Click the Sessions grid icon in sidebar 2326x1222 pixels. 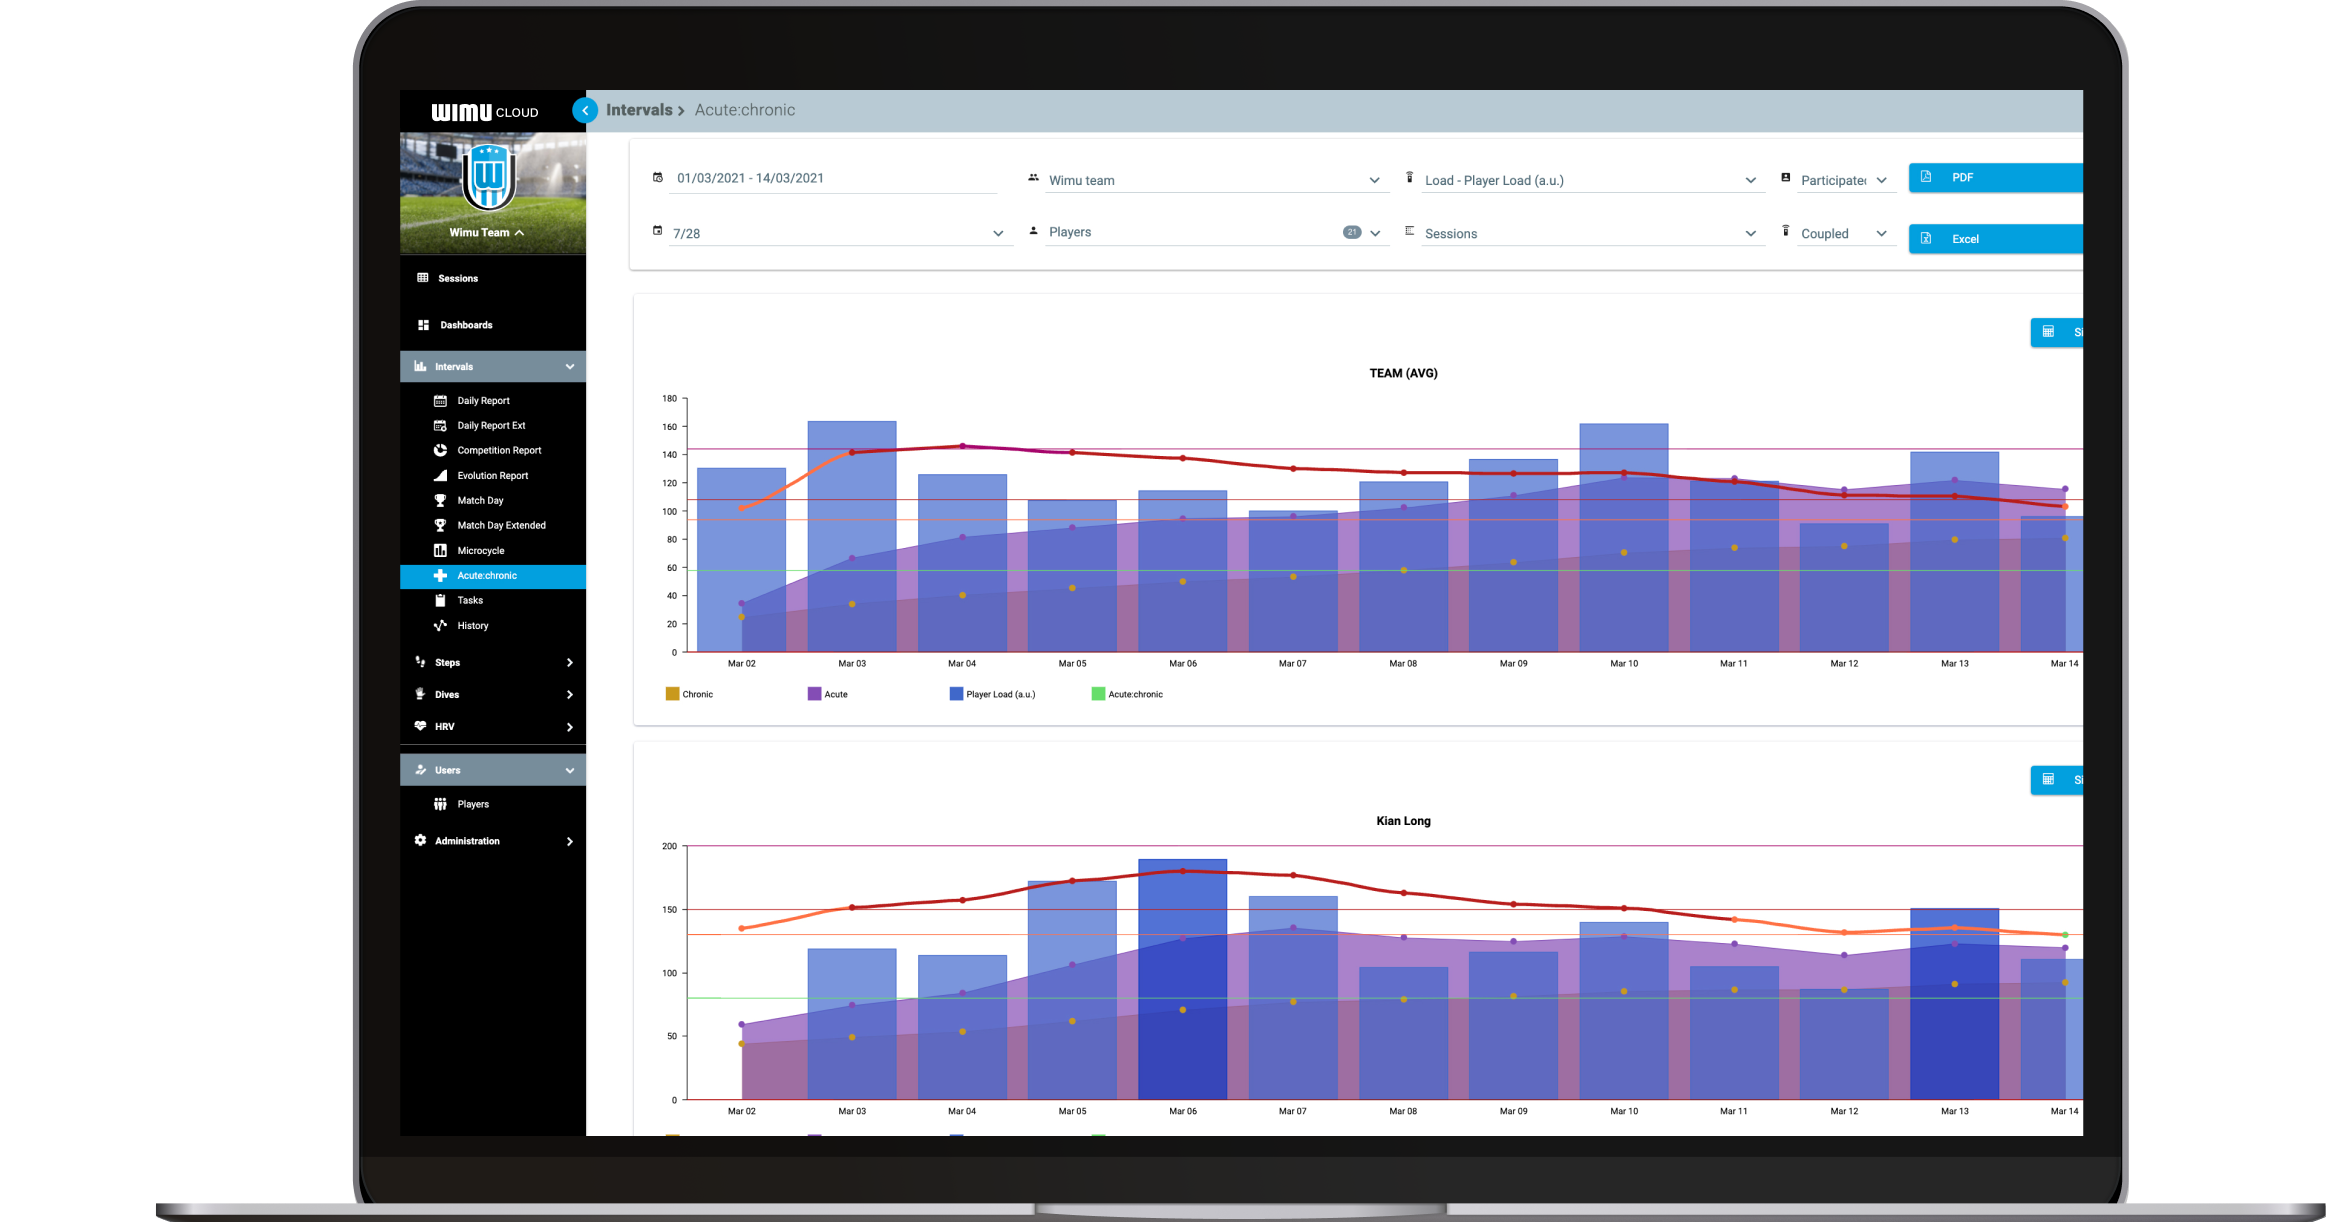(x=423, y=278)
